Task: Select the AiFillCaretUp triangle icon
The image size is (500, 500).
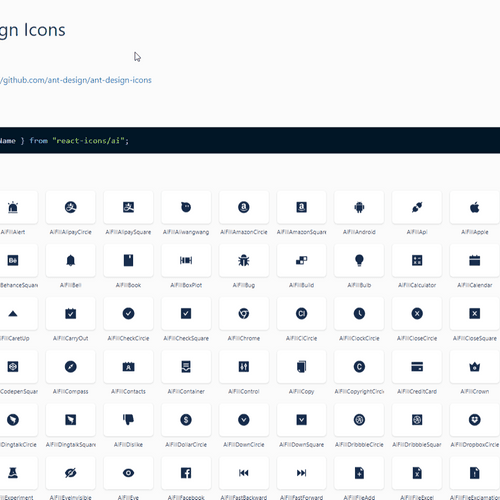Action: coord(13,314)
